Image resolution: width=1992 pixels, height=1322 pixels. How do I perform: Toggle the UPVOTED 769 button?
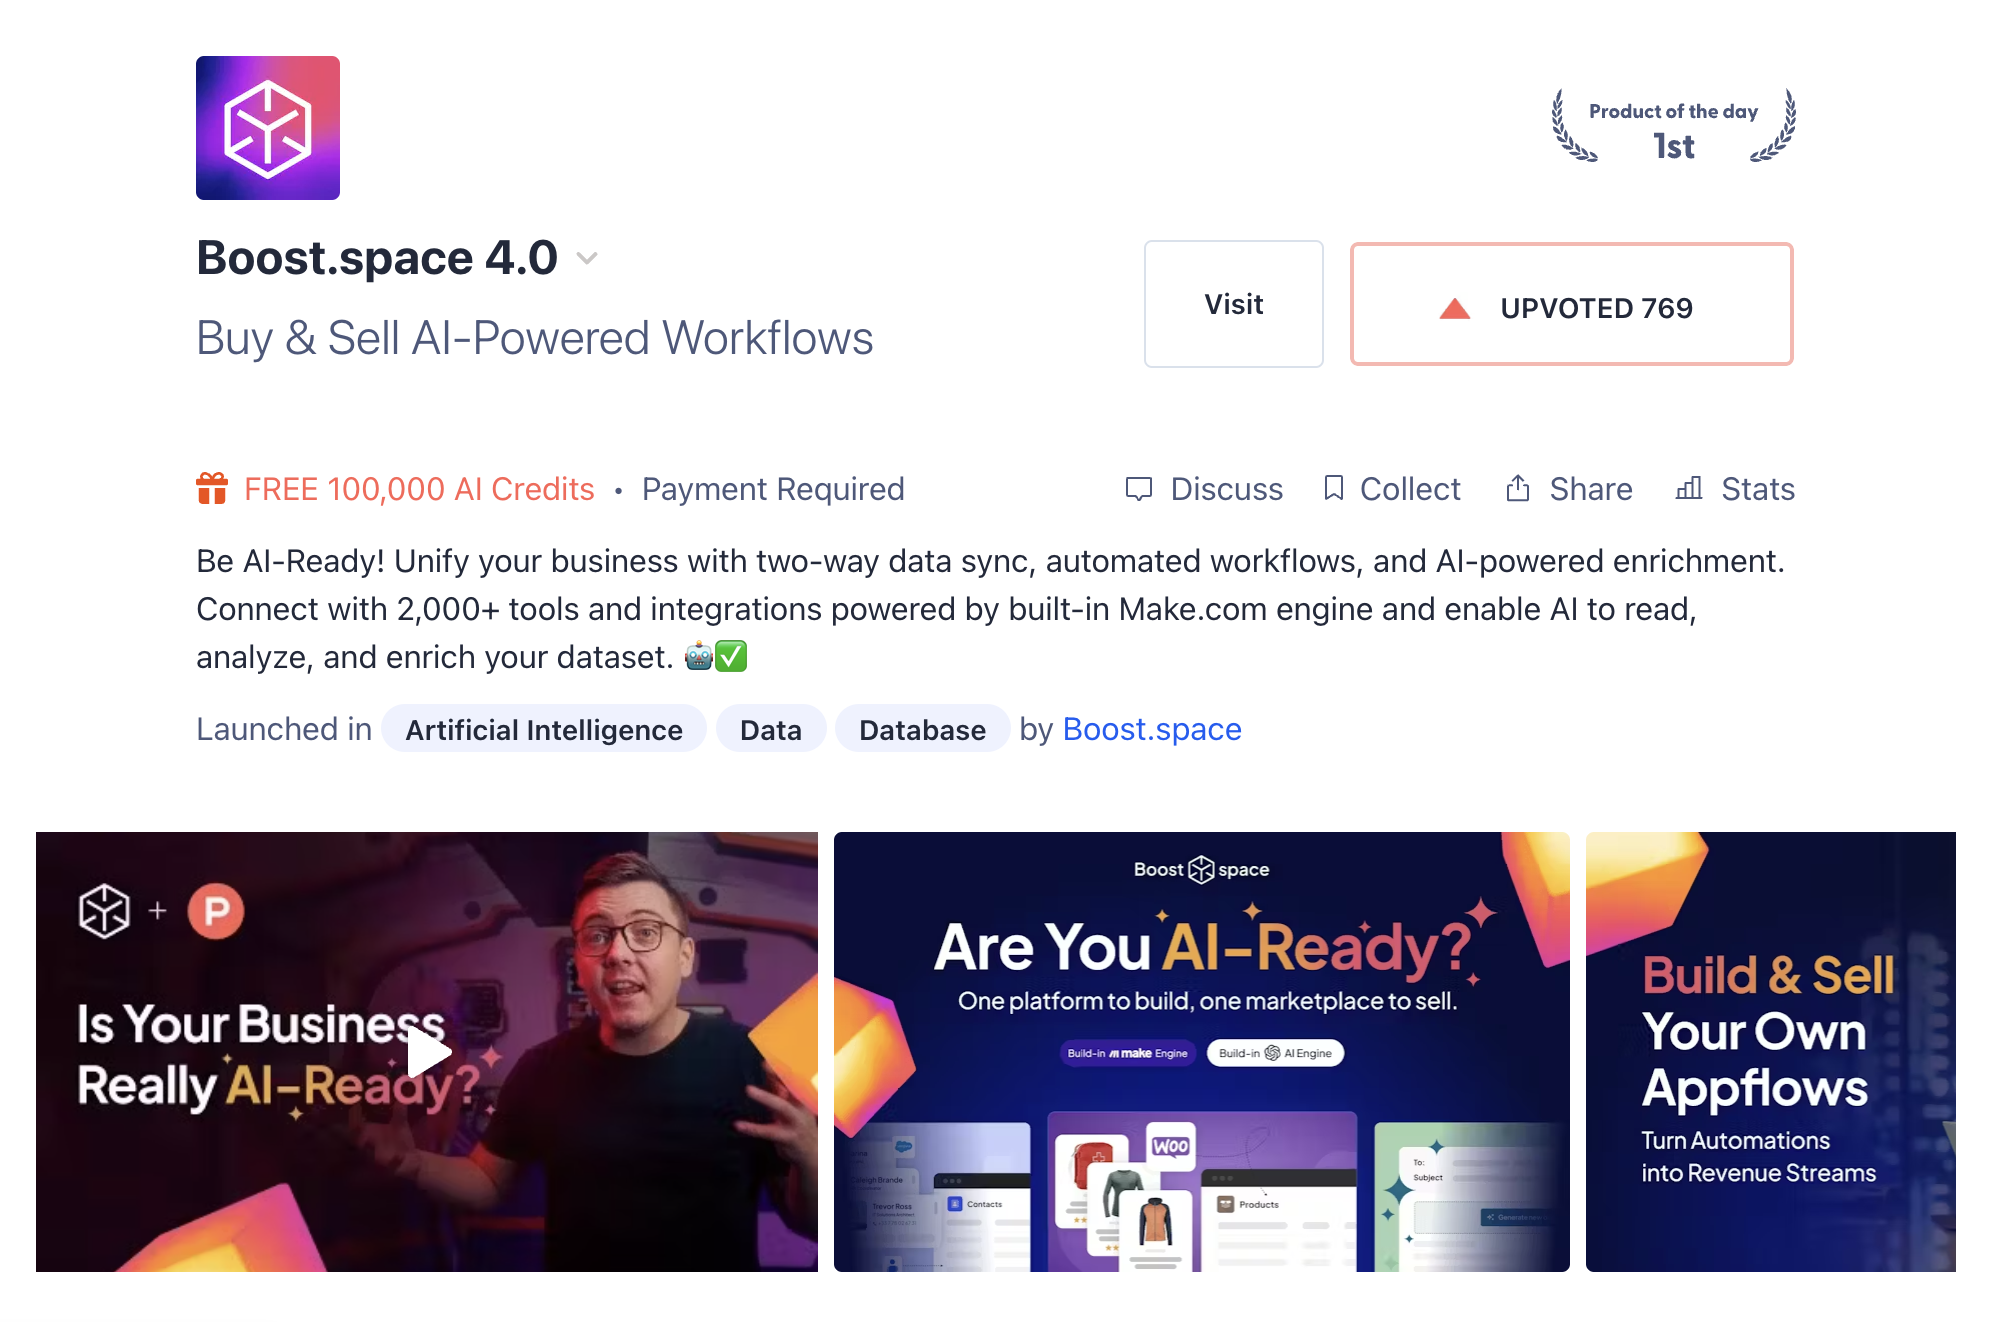(x=1571, y=304)
